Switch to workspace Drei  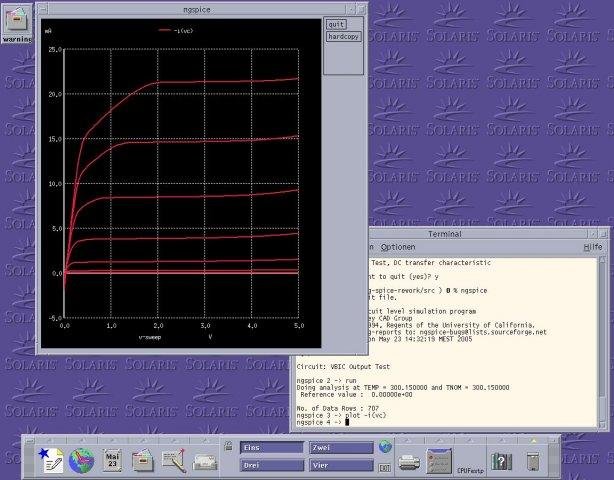[x=272, y=466]
